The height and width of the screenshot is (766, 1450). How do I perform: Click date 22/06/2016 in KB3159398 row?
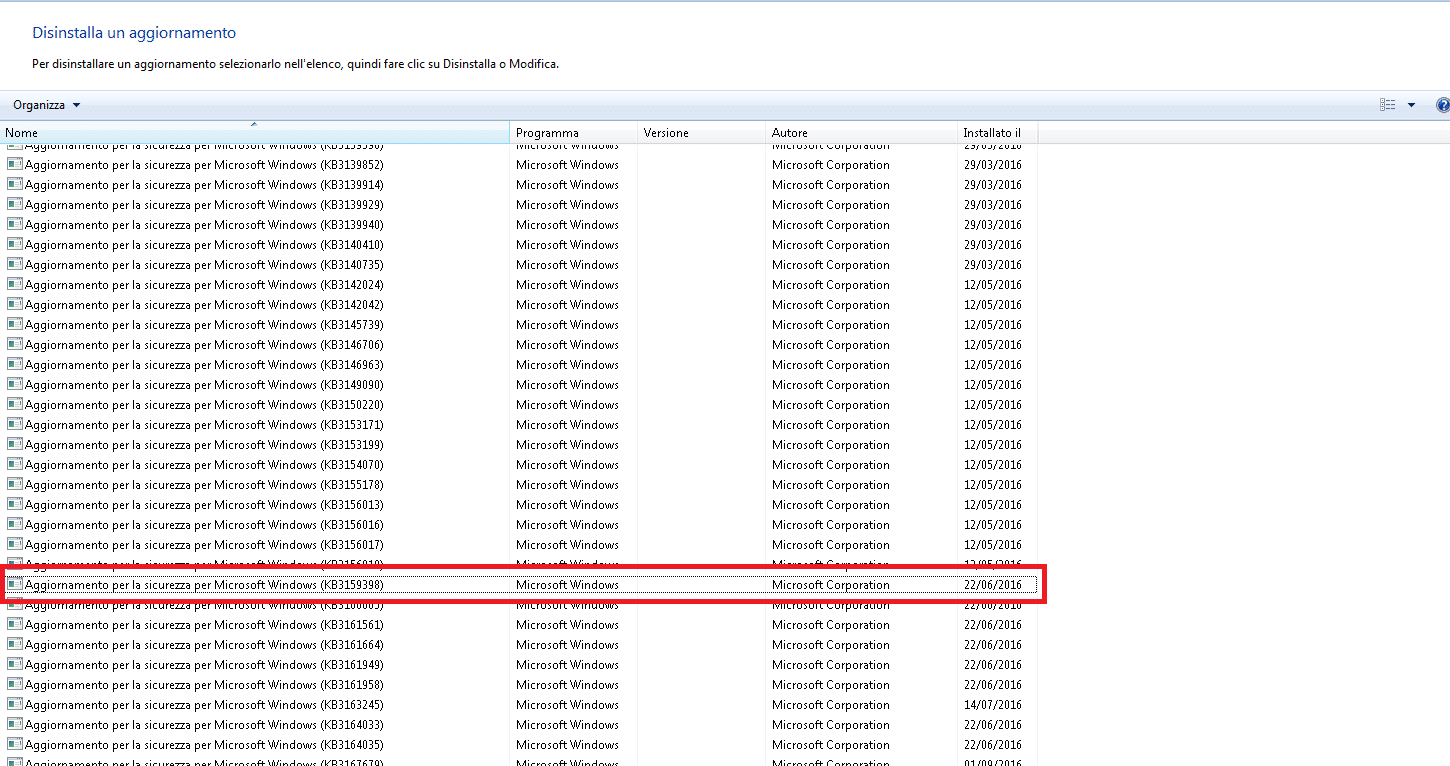992,585
